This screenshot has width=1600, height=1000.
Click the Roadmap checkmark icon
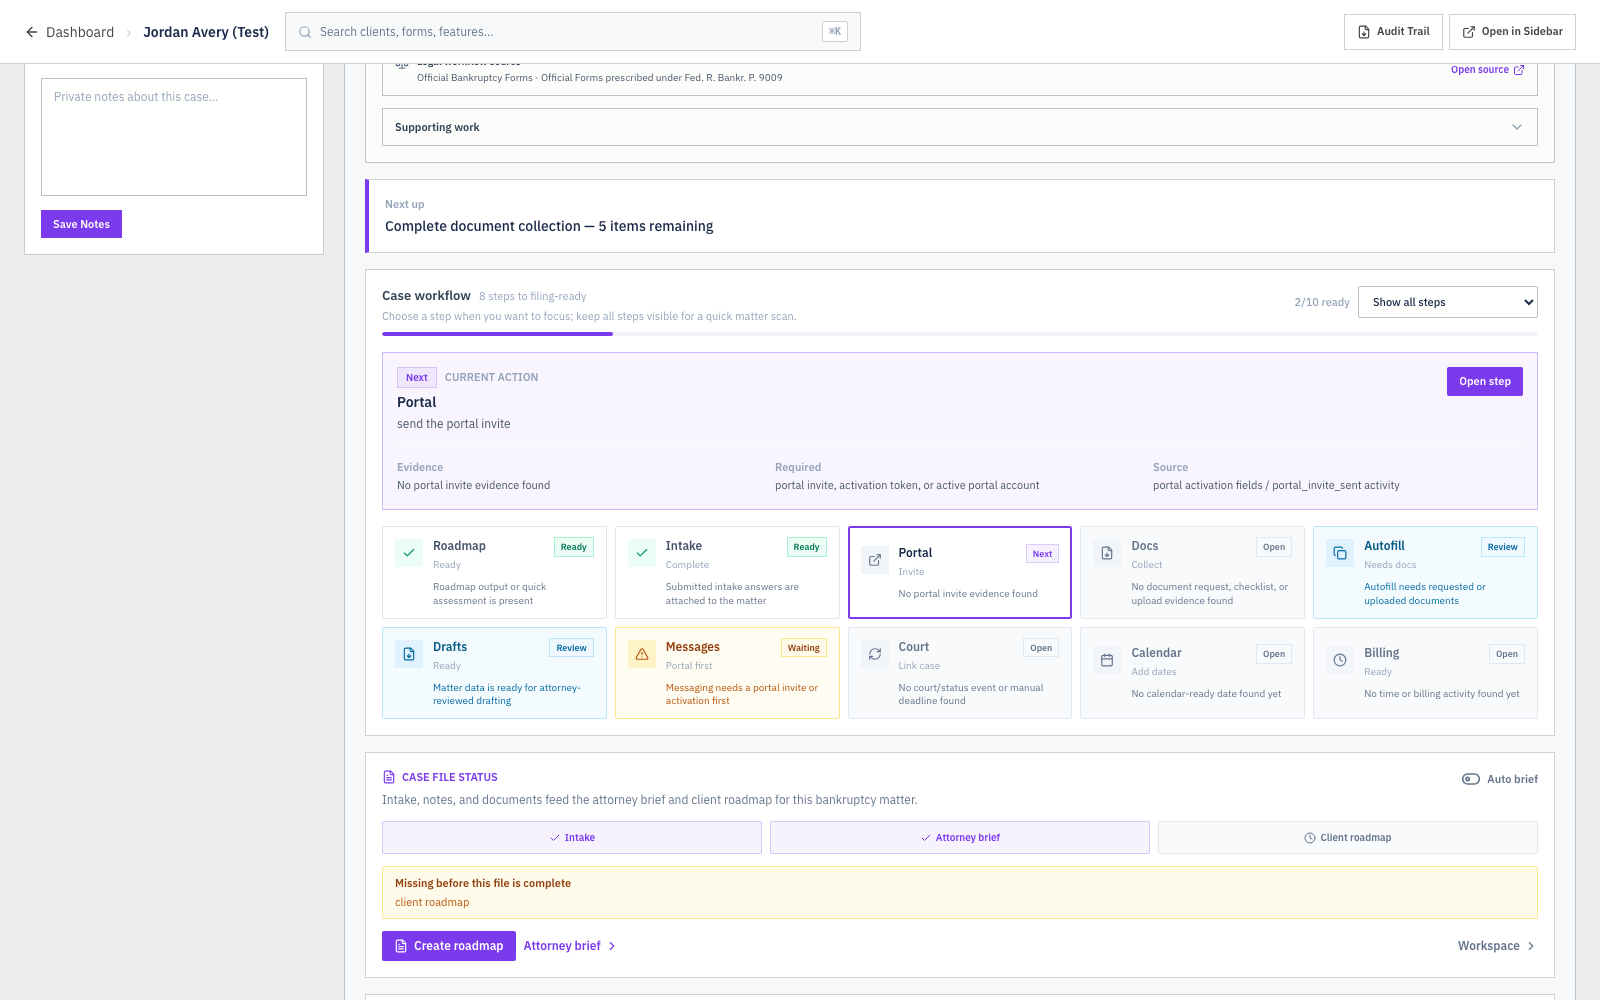point(409,553)
